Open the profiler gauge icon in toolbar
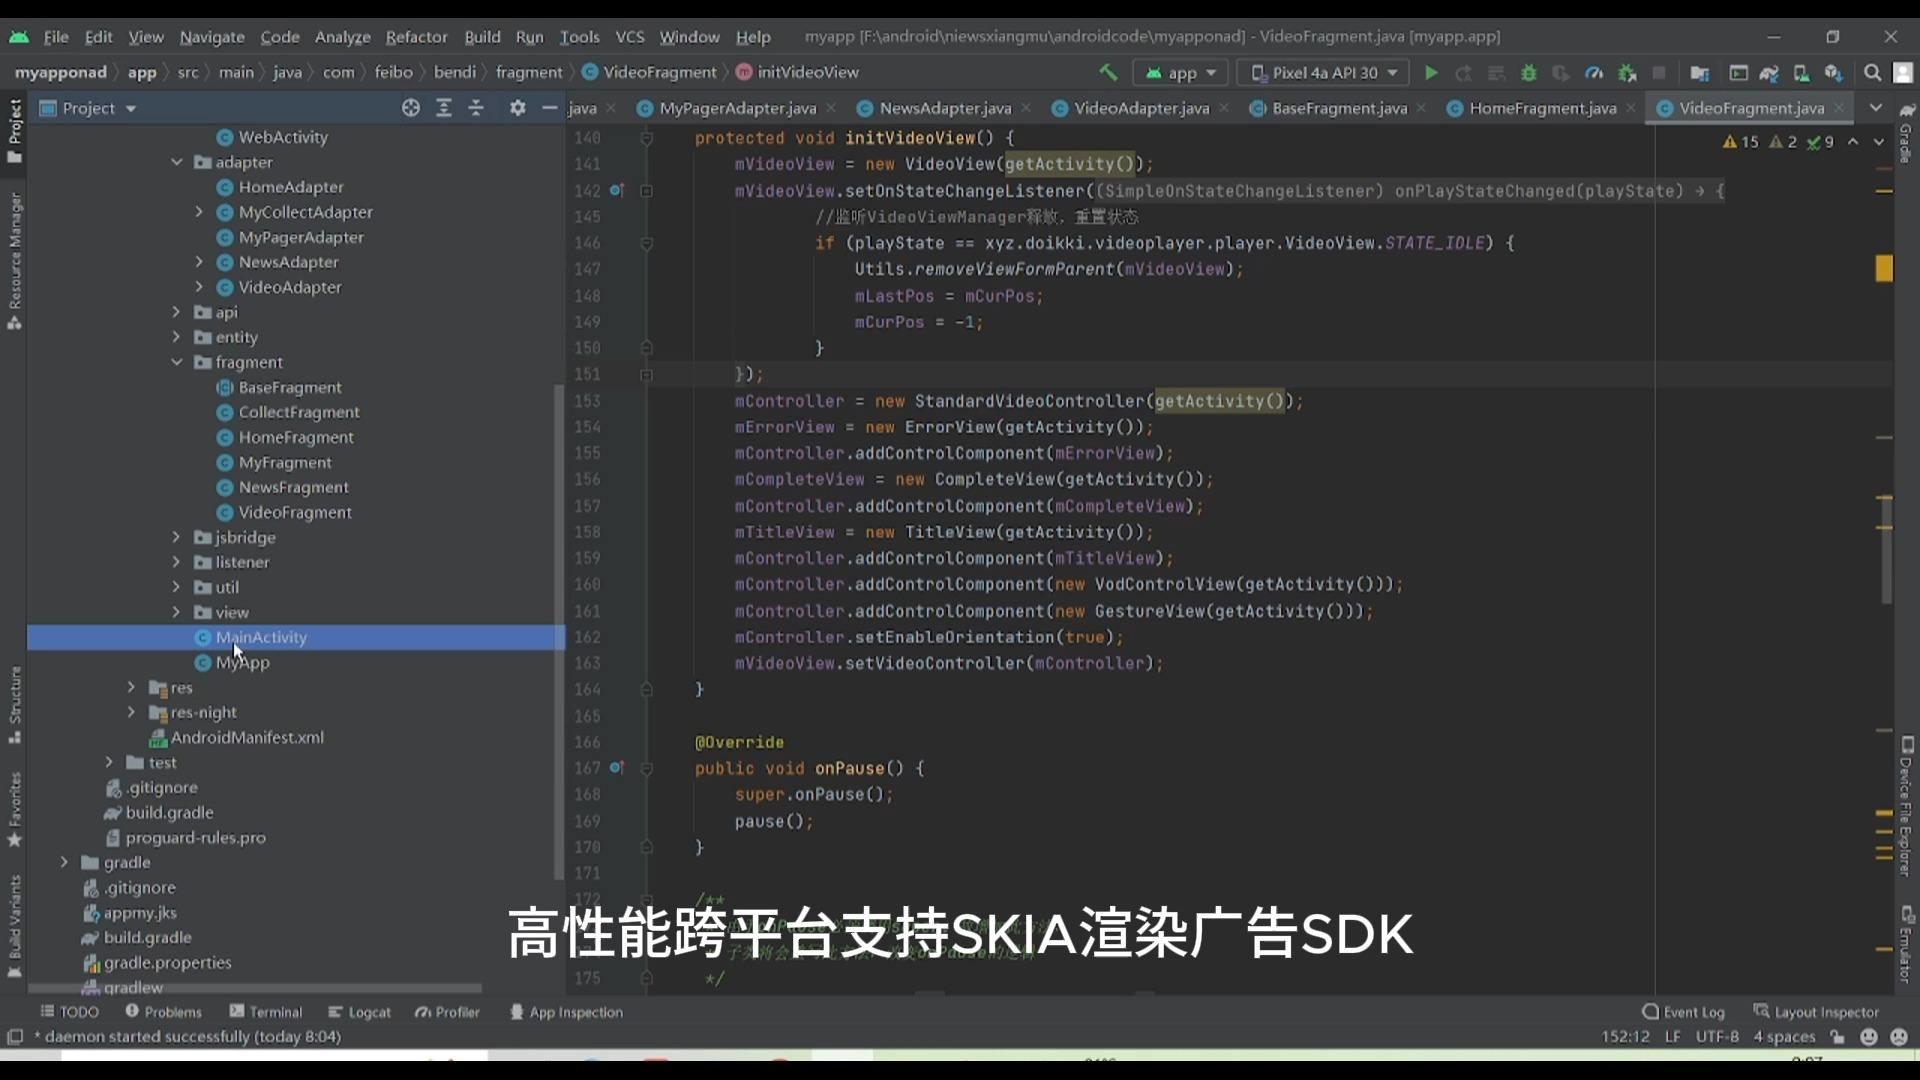Screen dimensions: 1920x1080 point(1594,72)
